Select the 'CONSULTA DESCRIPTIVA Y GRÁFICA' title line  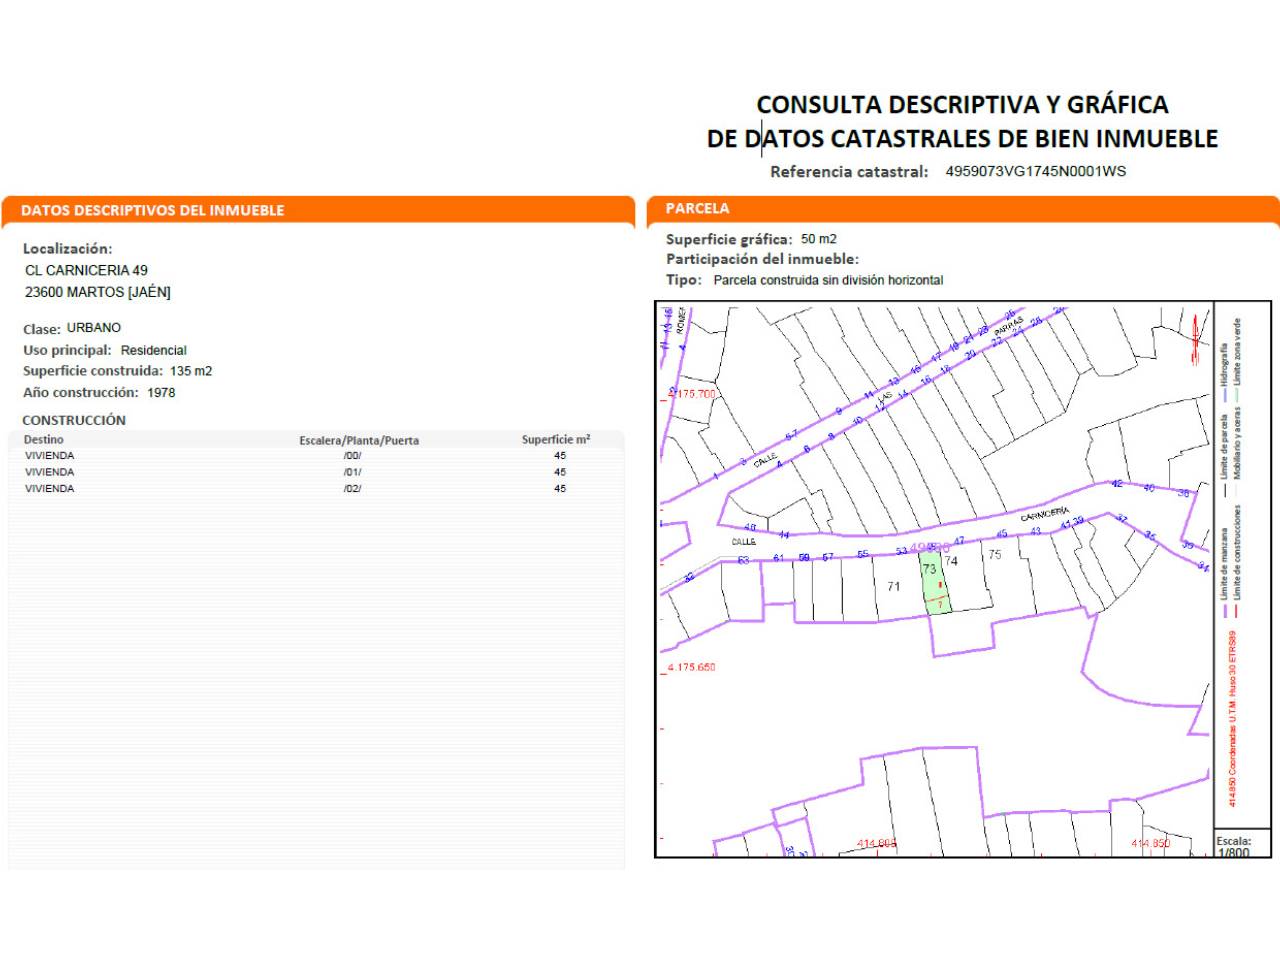pos(962,105)
